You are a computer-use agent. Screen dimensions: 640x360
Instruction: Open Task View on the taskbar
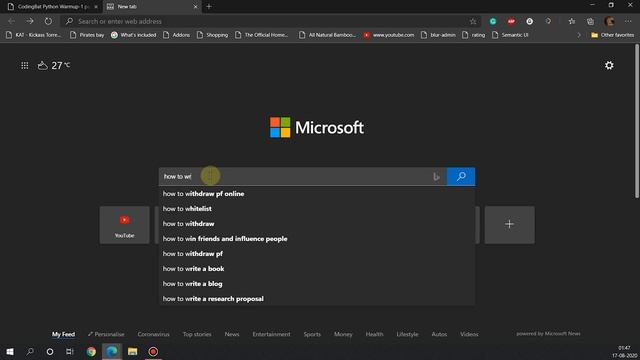pos(70,351)
